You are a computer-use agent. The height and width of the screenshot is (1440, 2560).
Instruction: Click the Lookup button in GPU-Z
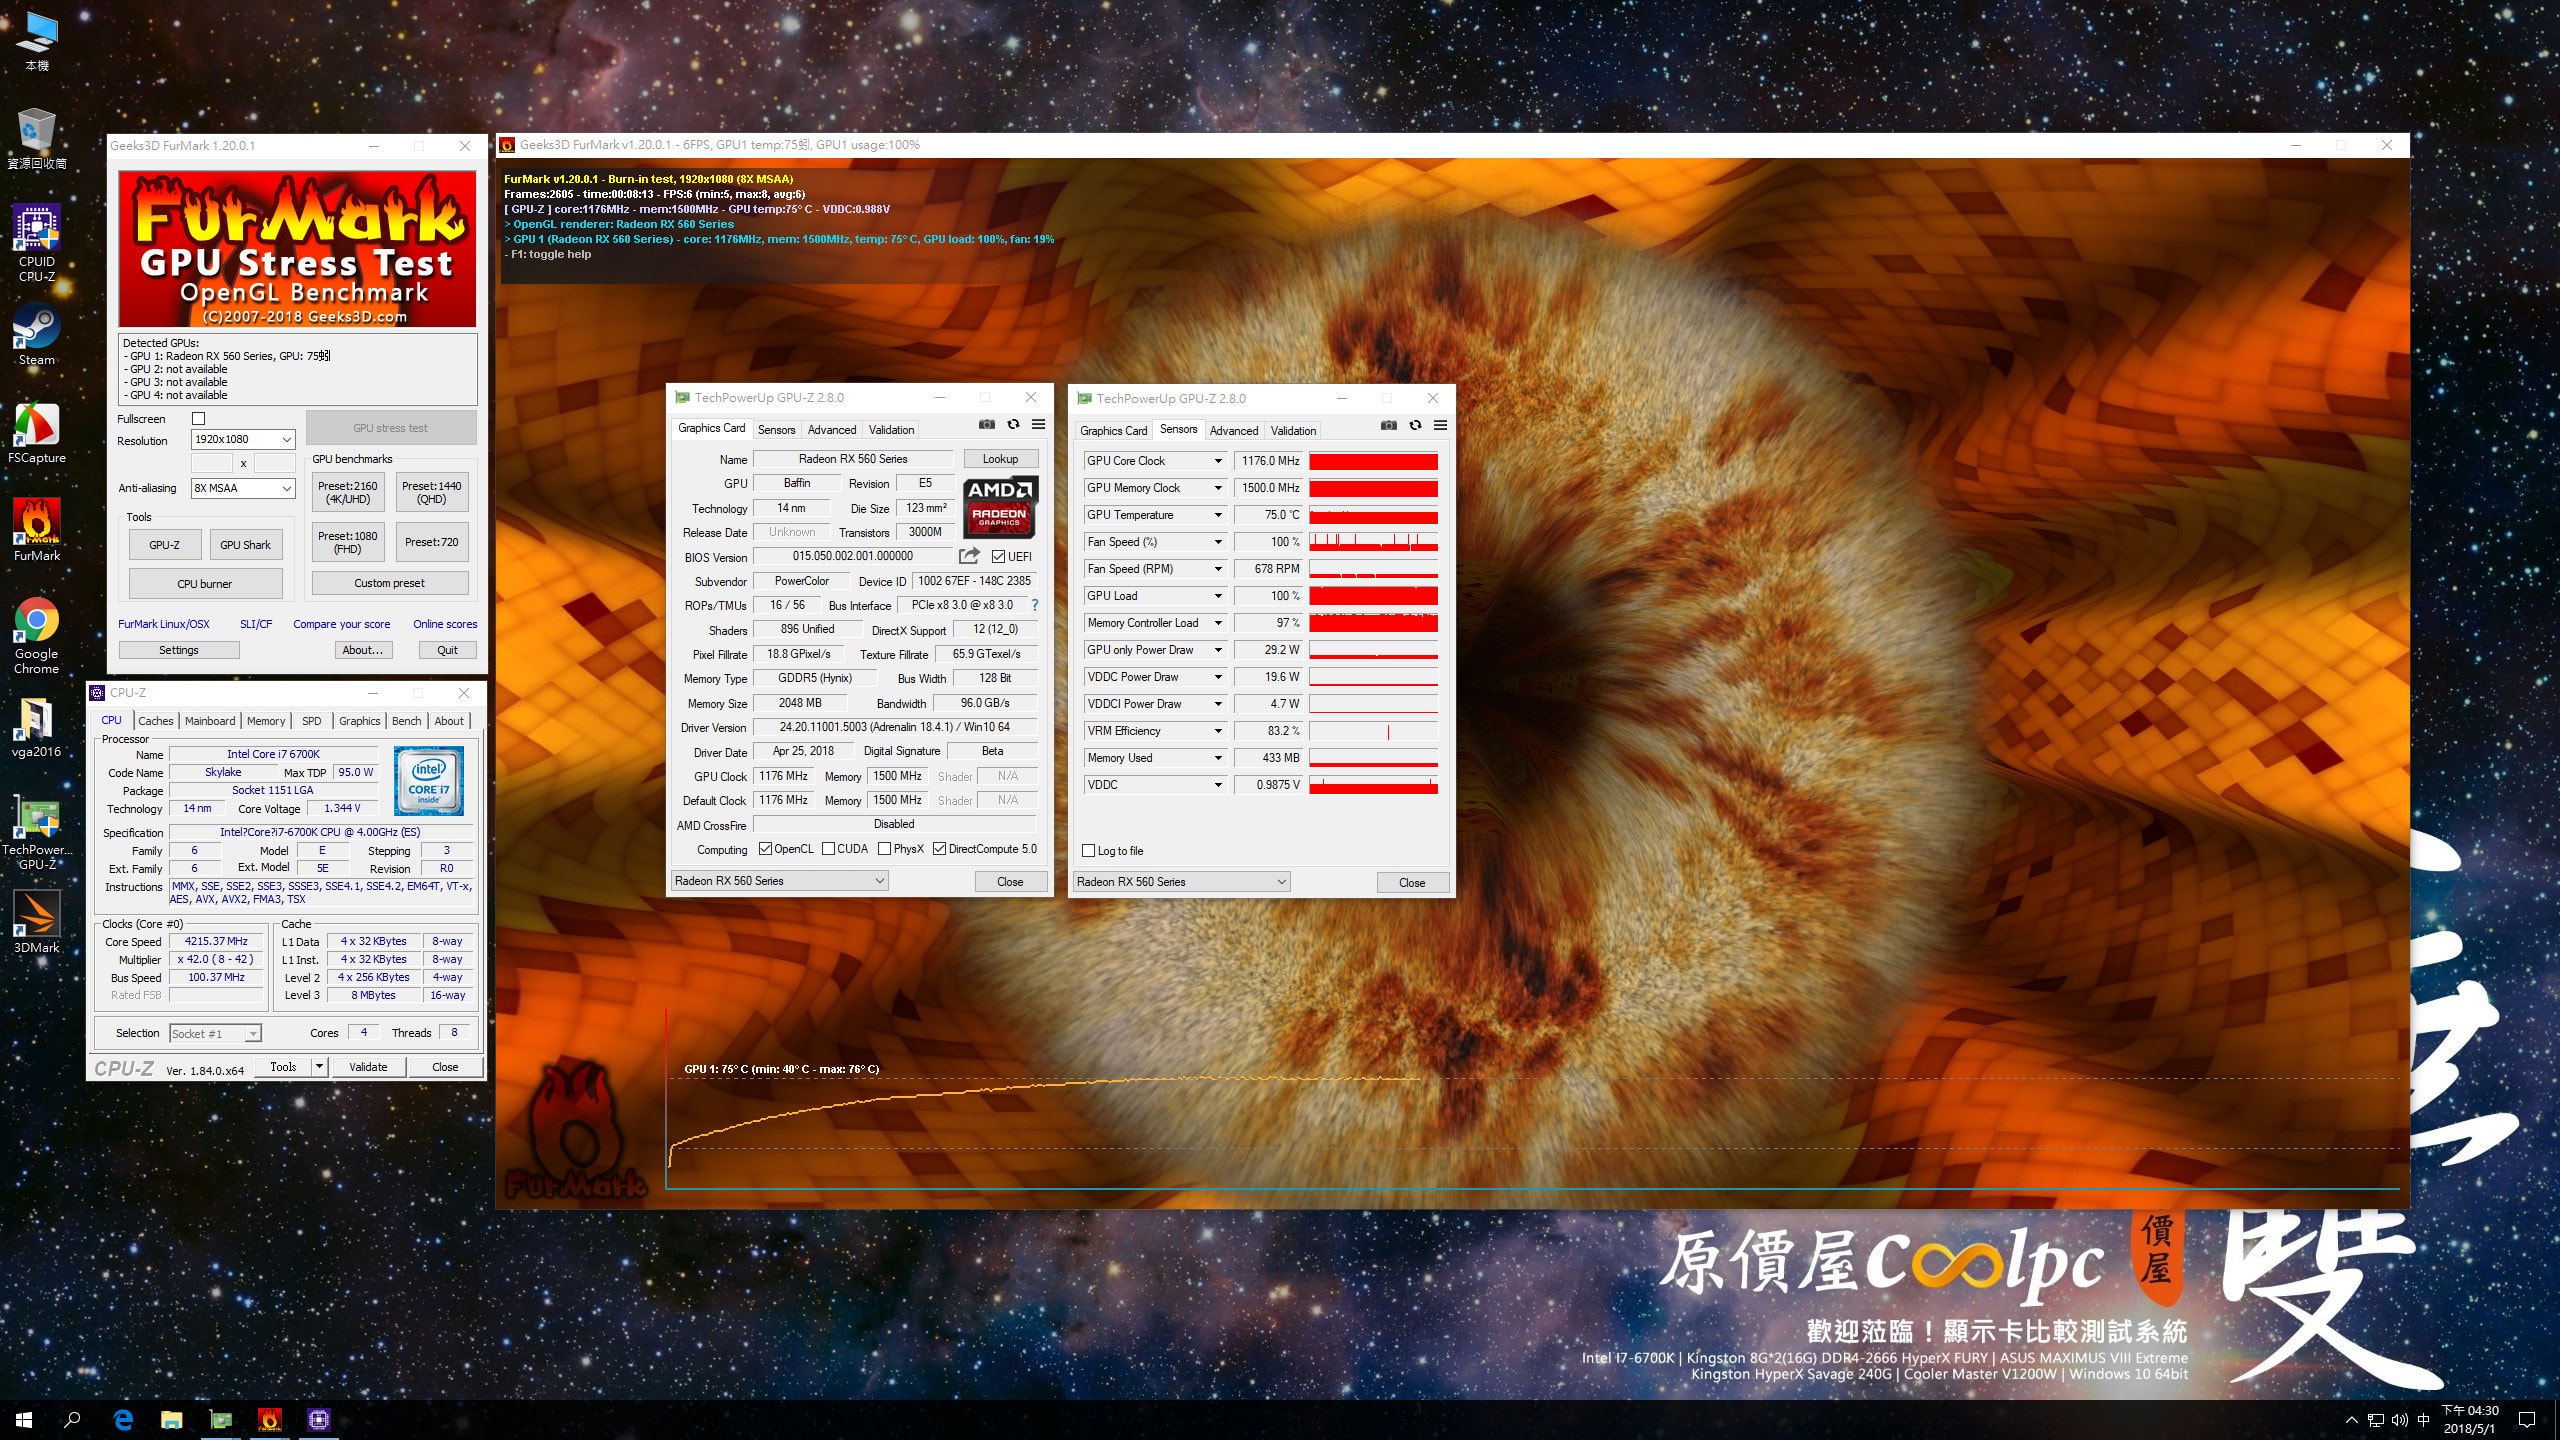pos(1000,459)
